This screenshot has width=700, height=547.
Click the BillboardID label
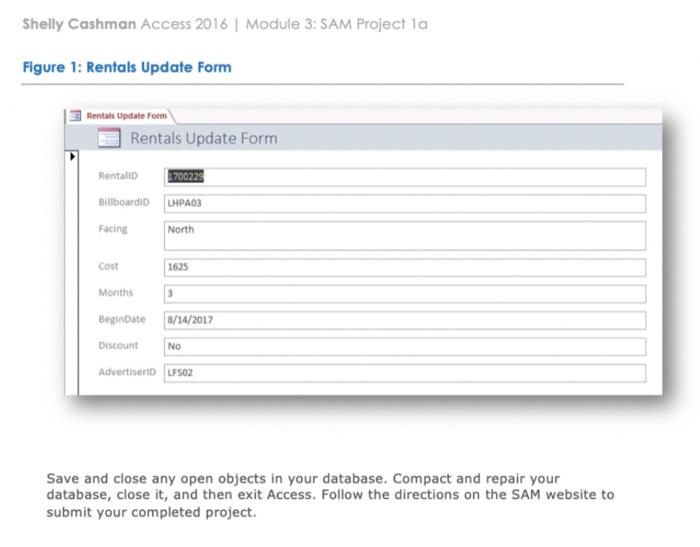coord(124,202)
